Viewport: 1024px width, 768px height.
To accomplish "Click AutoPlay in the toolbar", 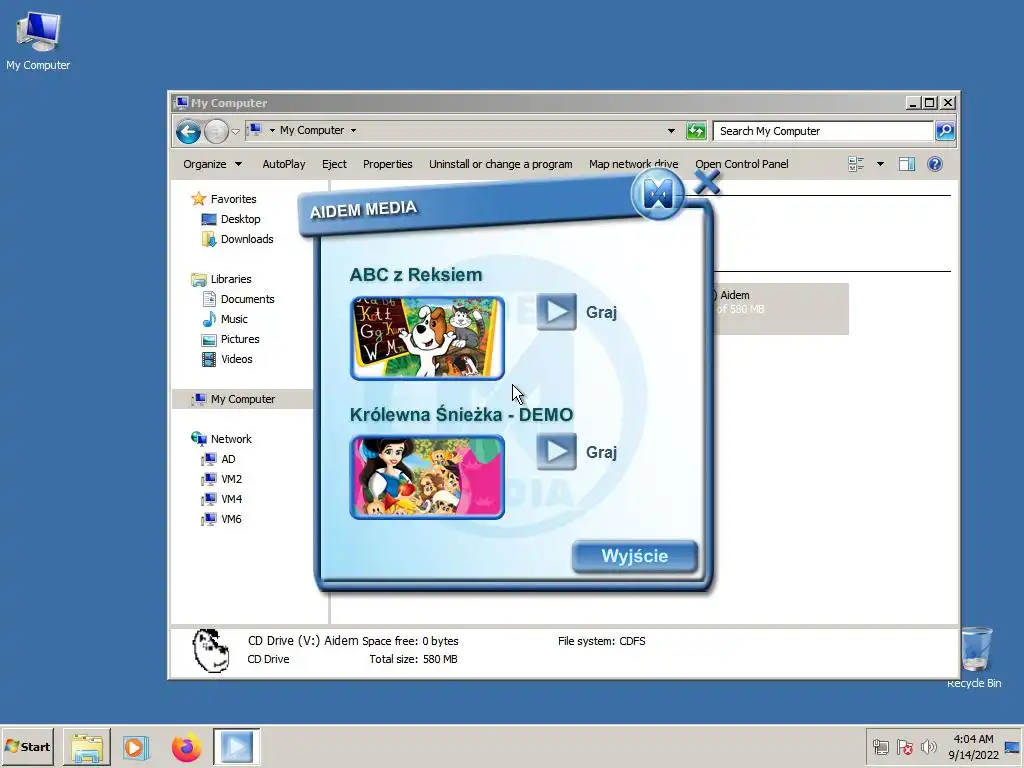I will click(x=283, y=164).
